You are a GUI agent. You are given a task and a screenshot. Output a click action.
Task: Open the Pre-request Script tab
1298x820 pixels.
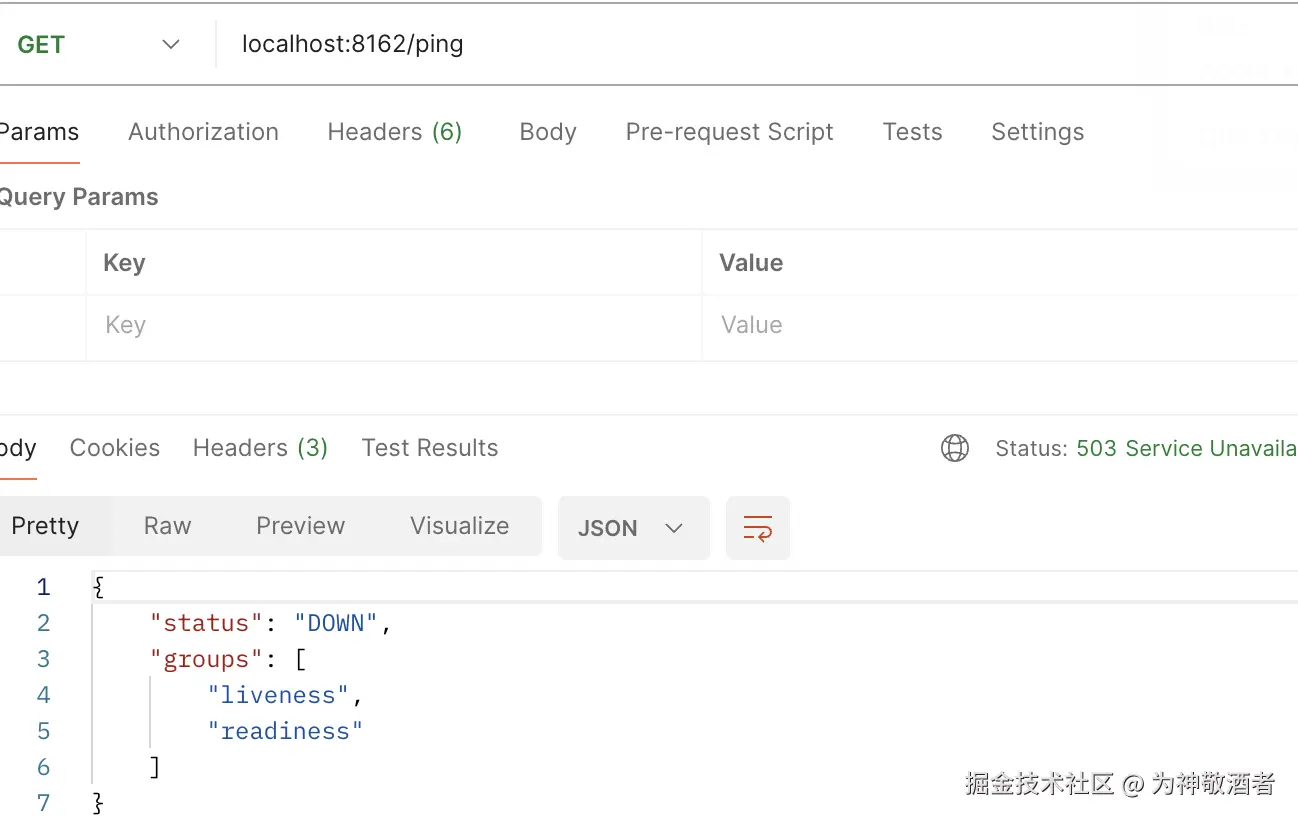coord(729,132)
